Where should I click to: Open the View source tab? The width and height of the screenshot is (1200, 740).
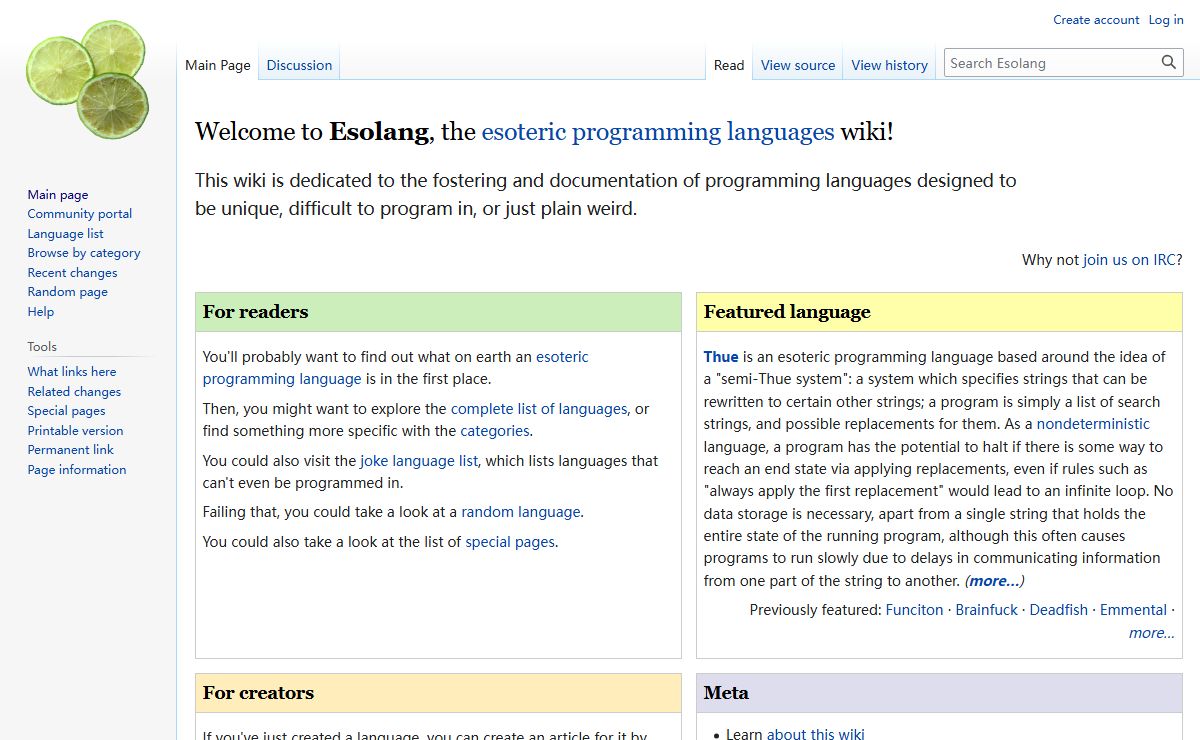(x=798, y=65)
